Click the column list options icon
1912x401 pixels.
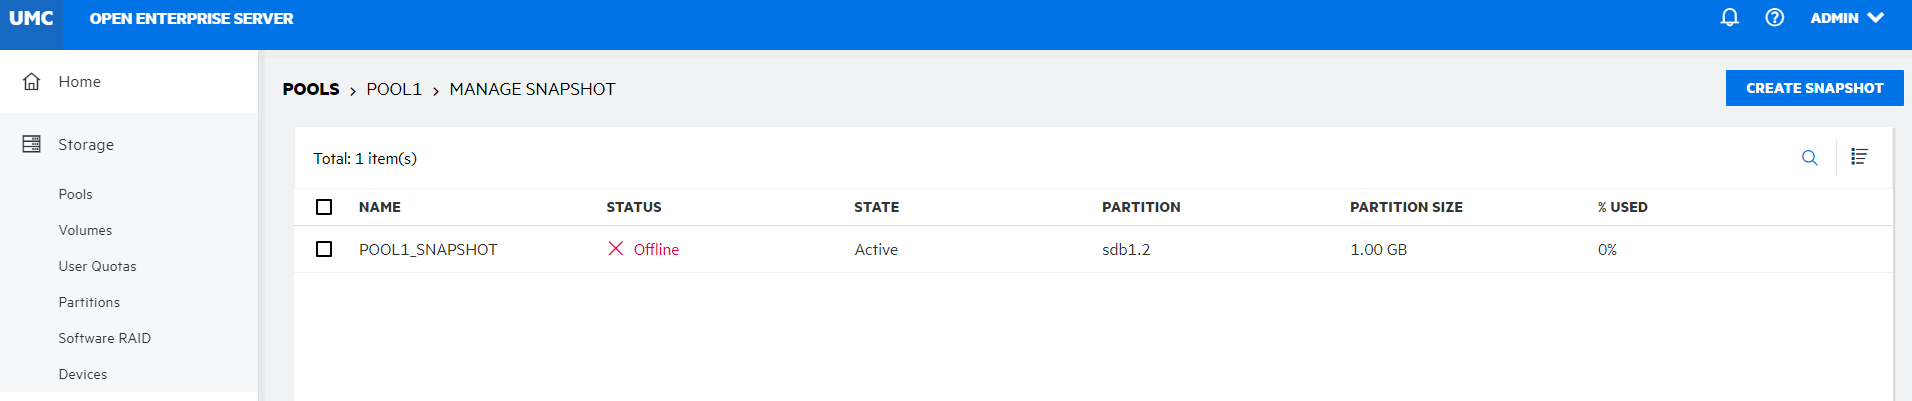[x=1859, y=157]
